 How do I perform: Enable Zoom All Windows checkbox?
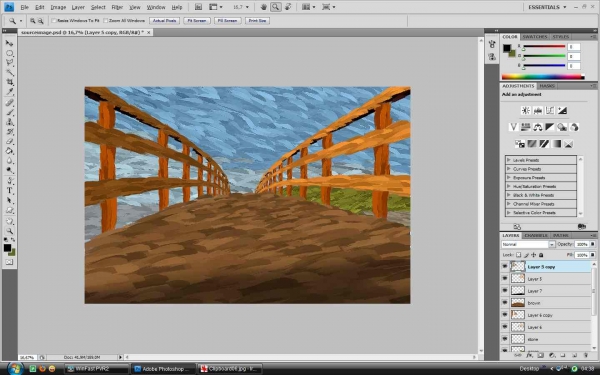pyautogui.click(x=106, y=21)
